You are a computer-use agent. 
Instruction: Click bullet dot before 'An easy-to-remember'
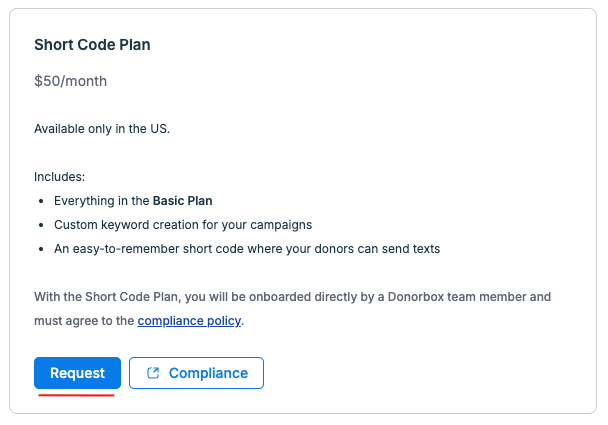tap(41, 249)
